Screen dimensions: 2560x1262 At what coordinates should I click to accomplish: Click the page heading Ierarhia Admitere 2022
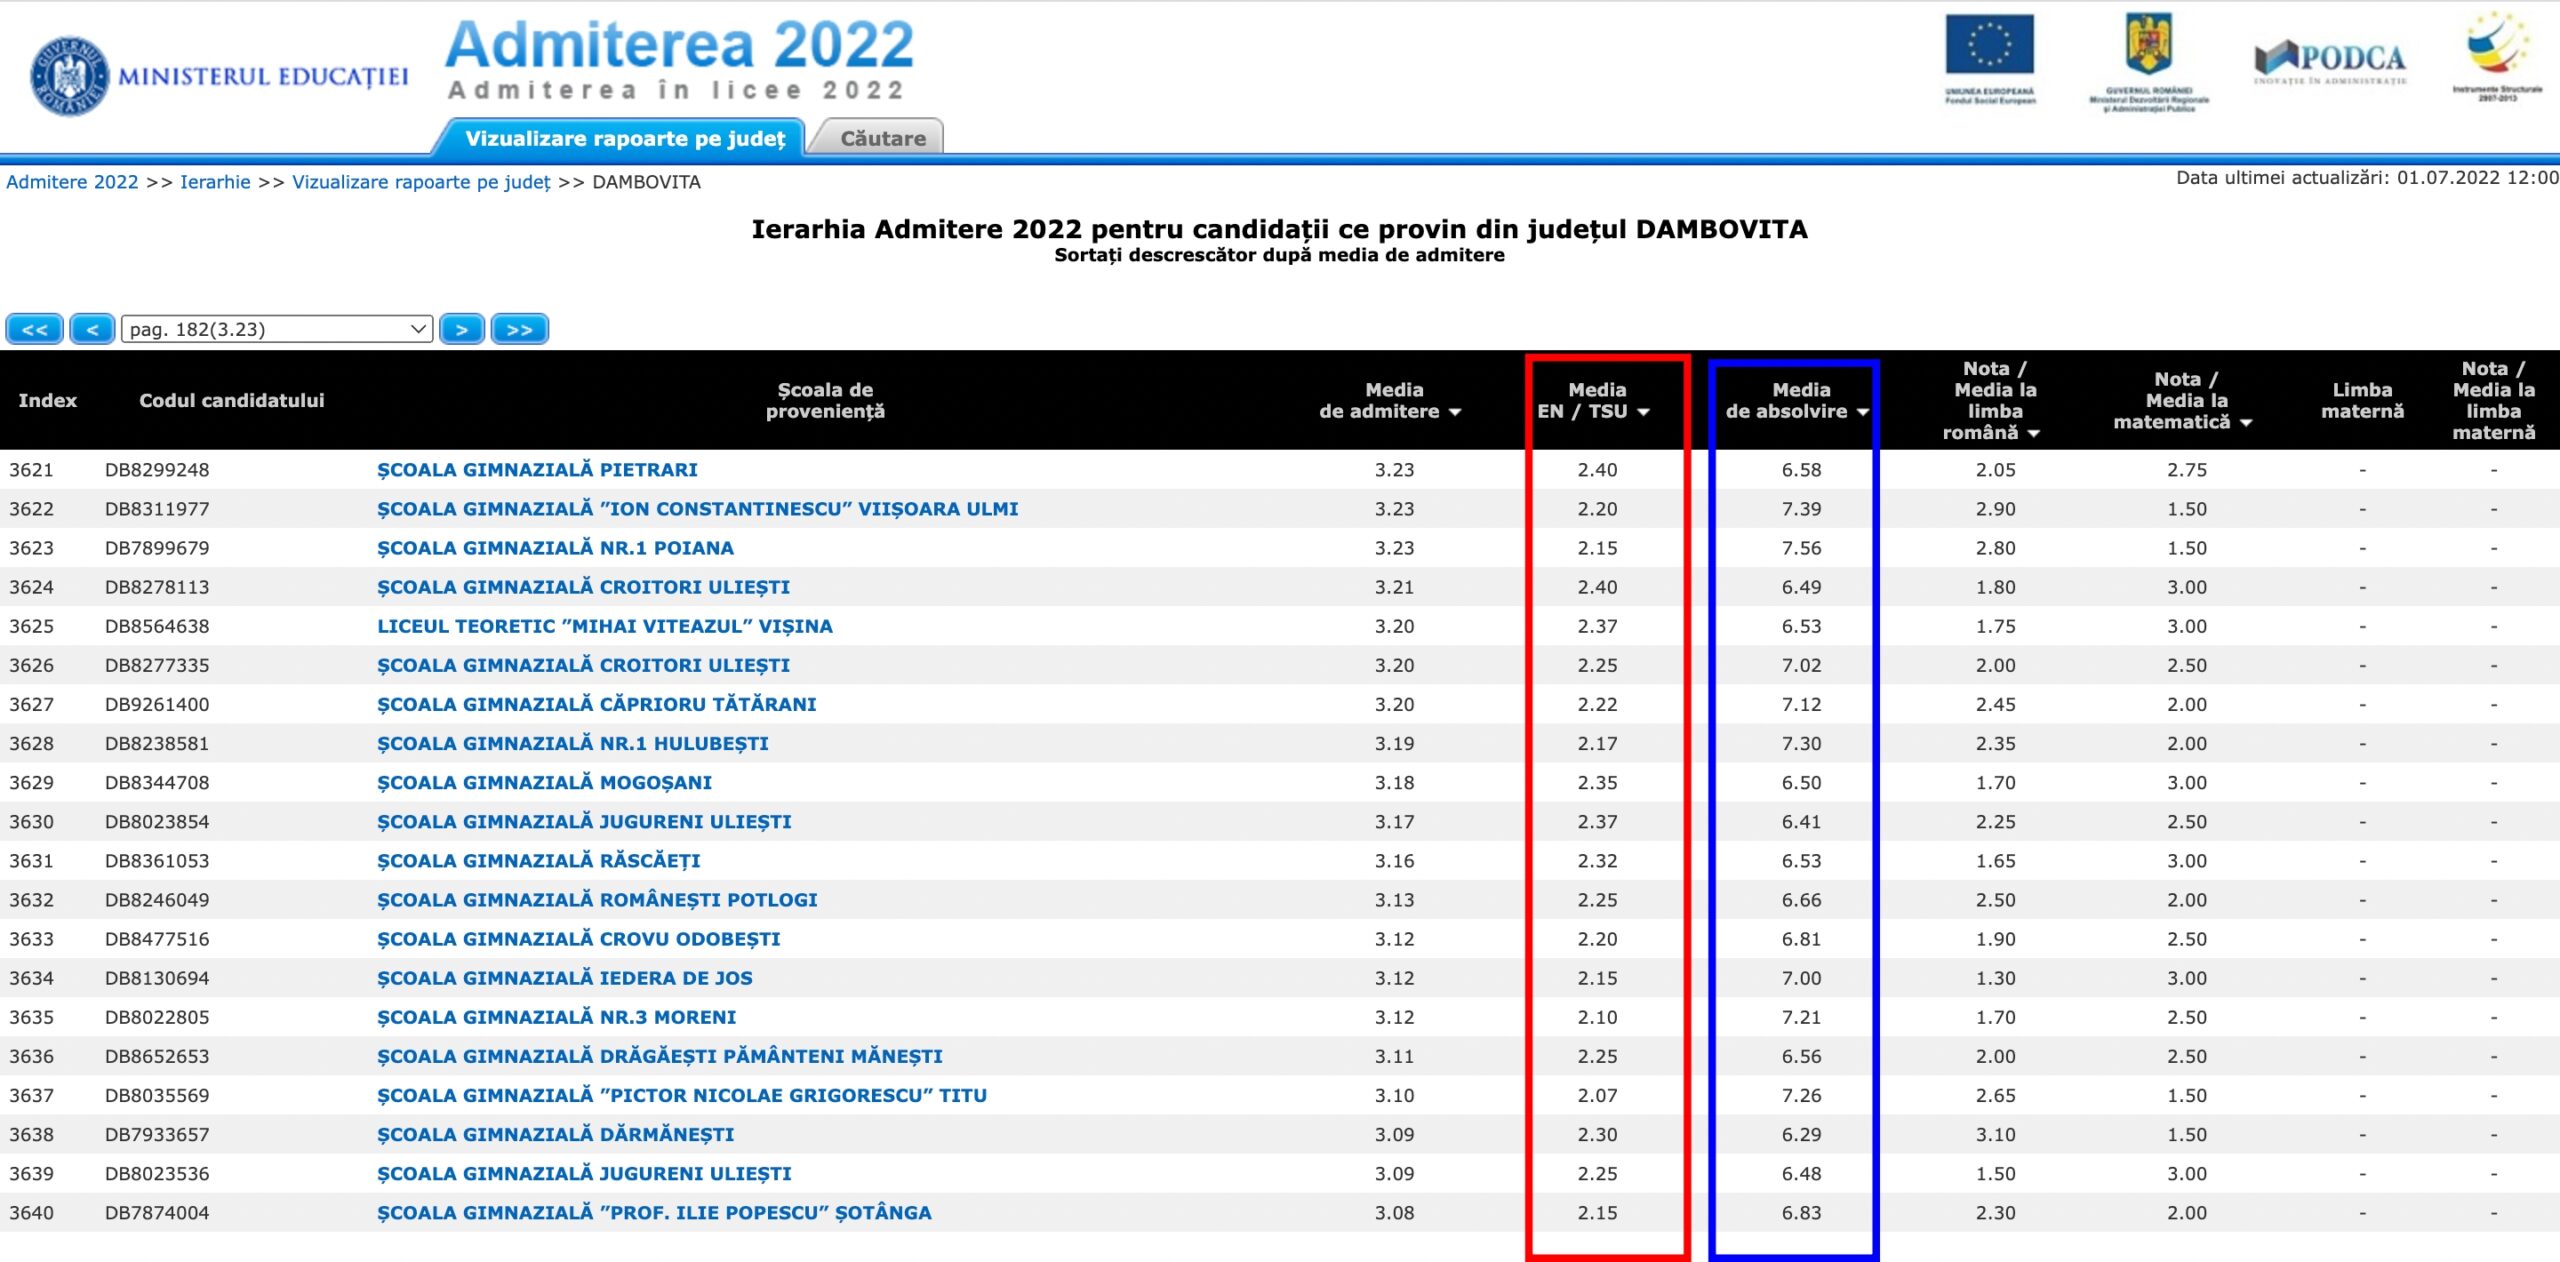click(x=1279, y=229)
